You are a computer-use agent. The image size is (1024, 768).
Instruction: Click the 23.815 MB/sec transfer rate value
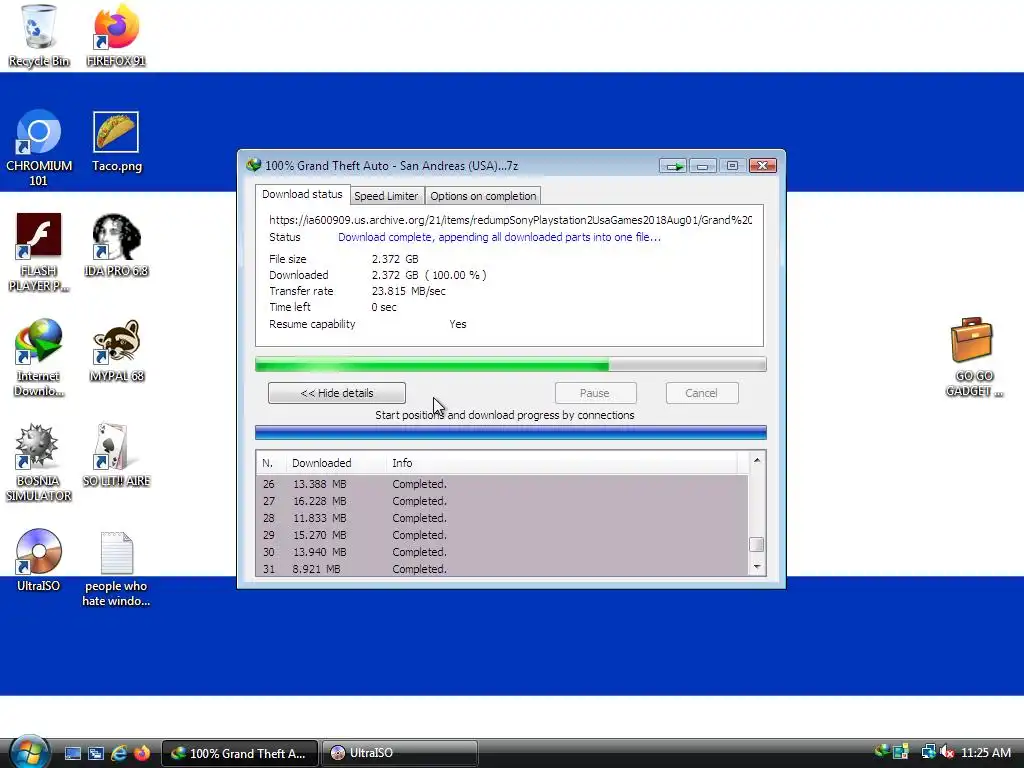click(x=409, y=291)
